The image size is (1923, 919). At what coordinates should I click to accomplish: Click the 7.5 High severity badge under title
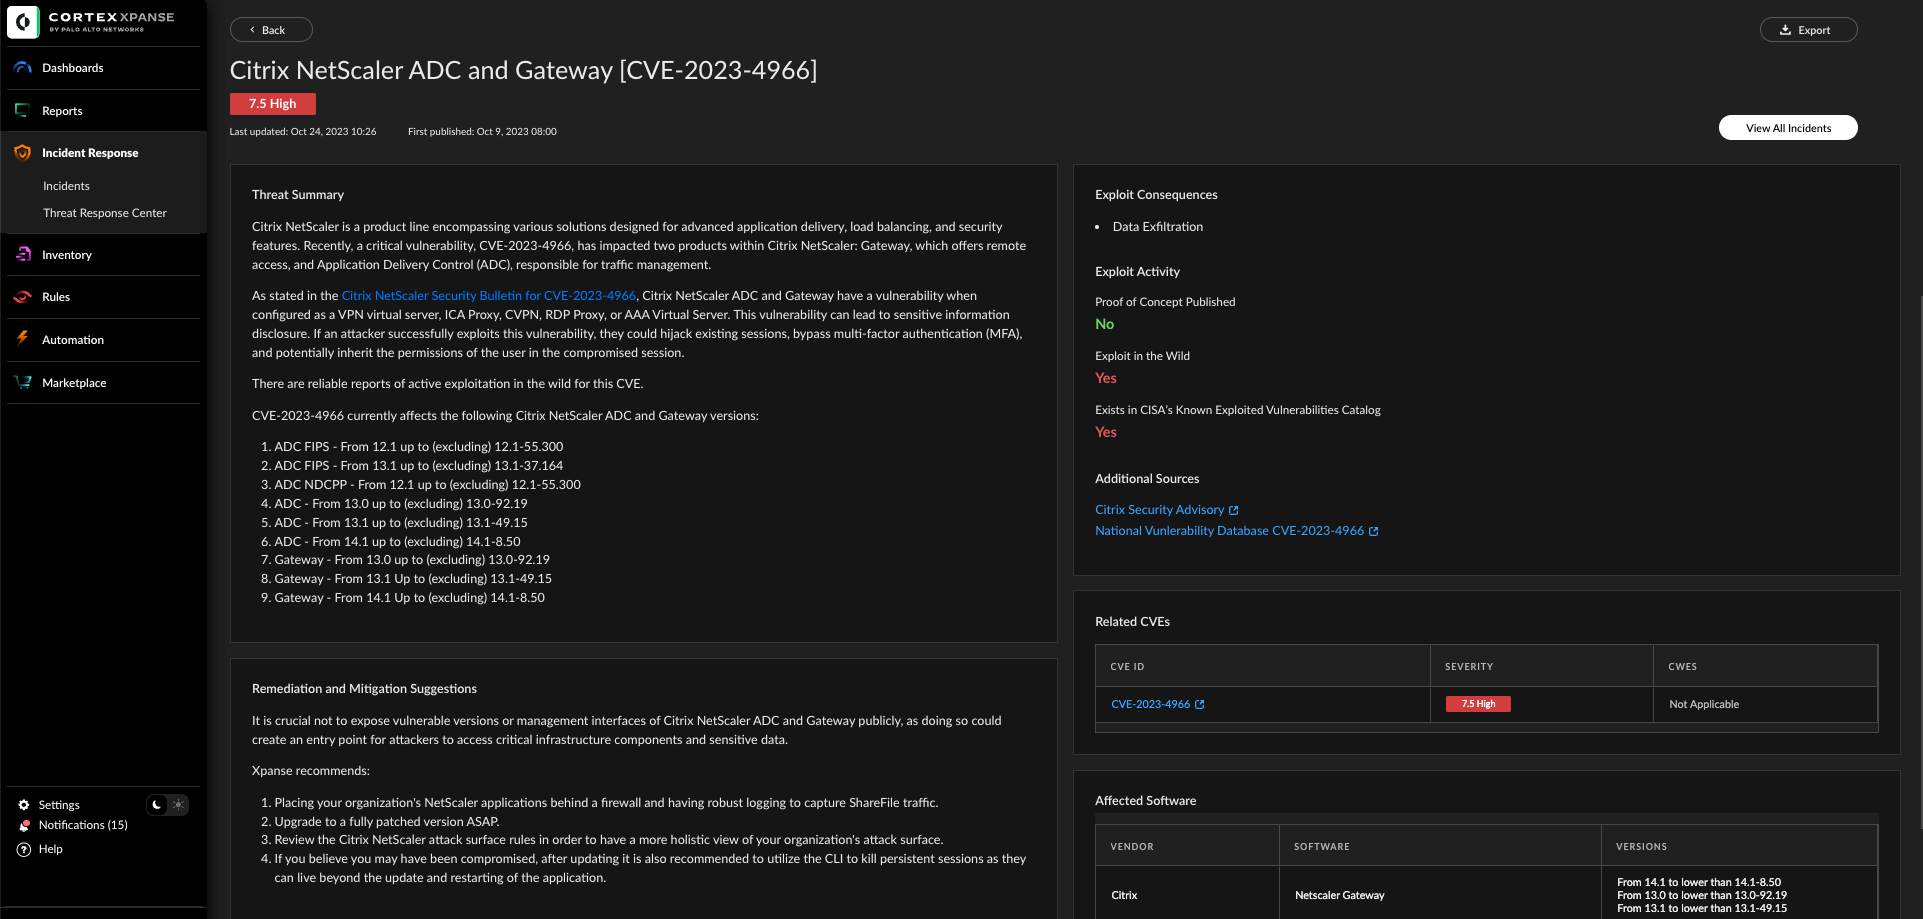[x=273, y=104]
